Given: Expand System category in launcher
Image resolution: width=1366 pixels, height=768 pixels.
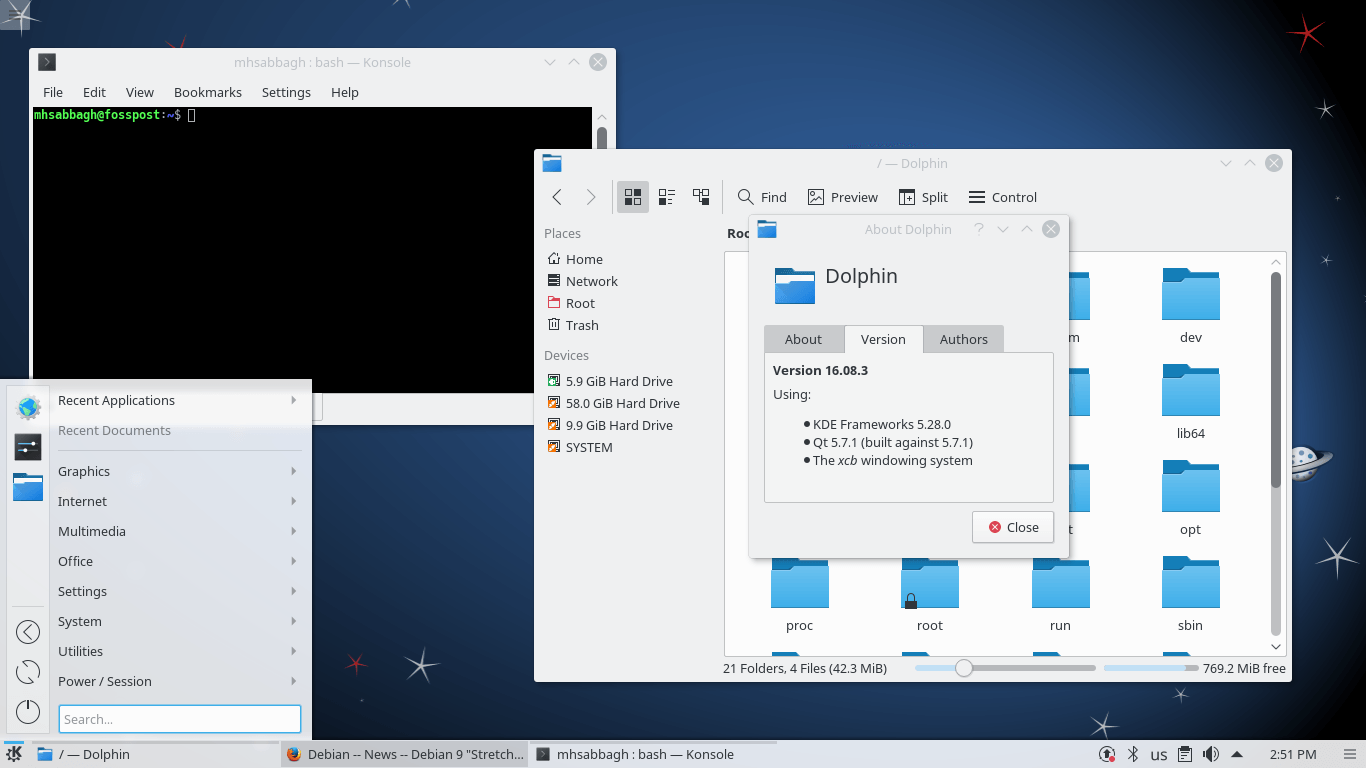Looking at the screenshot, I should pos(178,621).
